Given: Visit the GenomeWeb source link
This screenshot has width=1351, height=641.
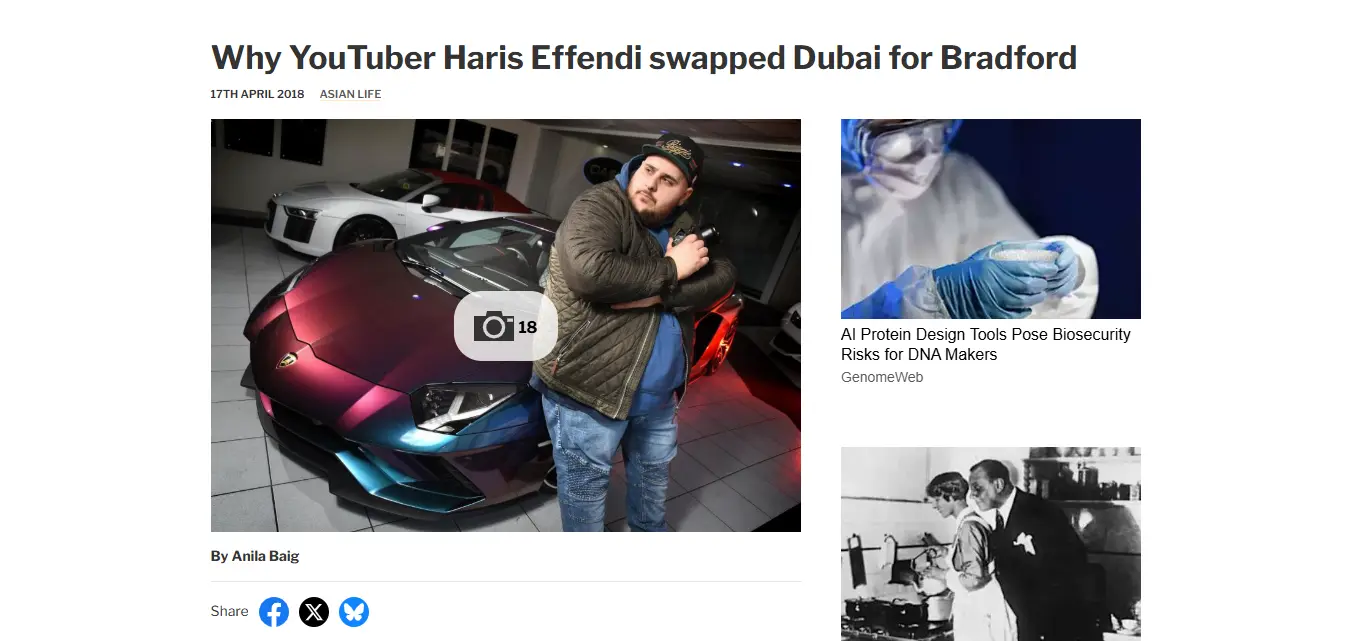Looking at the screenshot, I should click(882, 377).
